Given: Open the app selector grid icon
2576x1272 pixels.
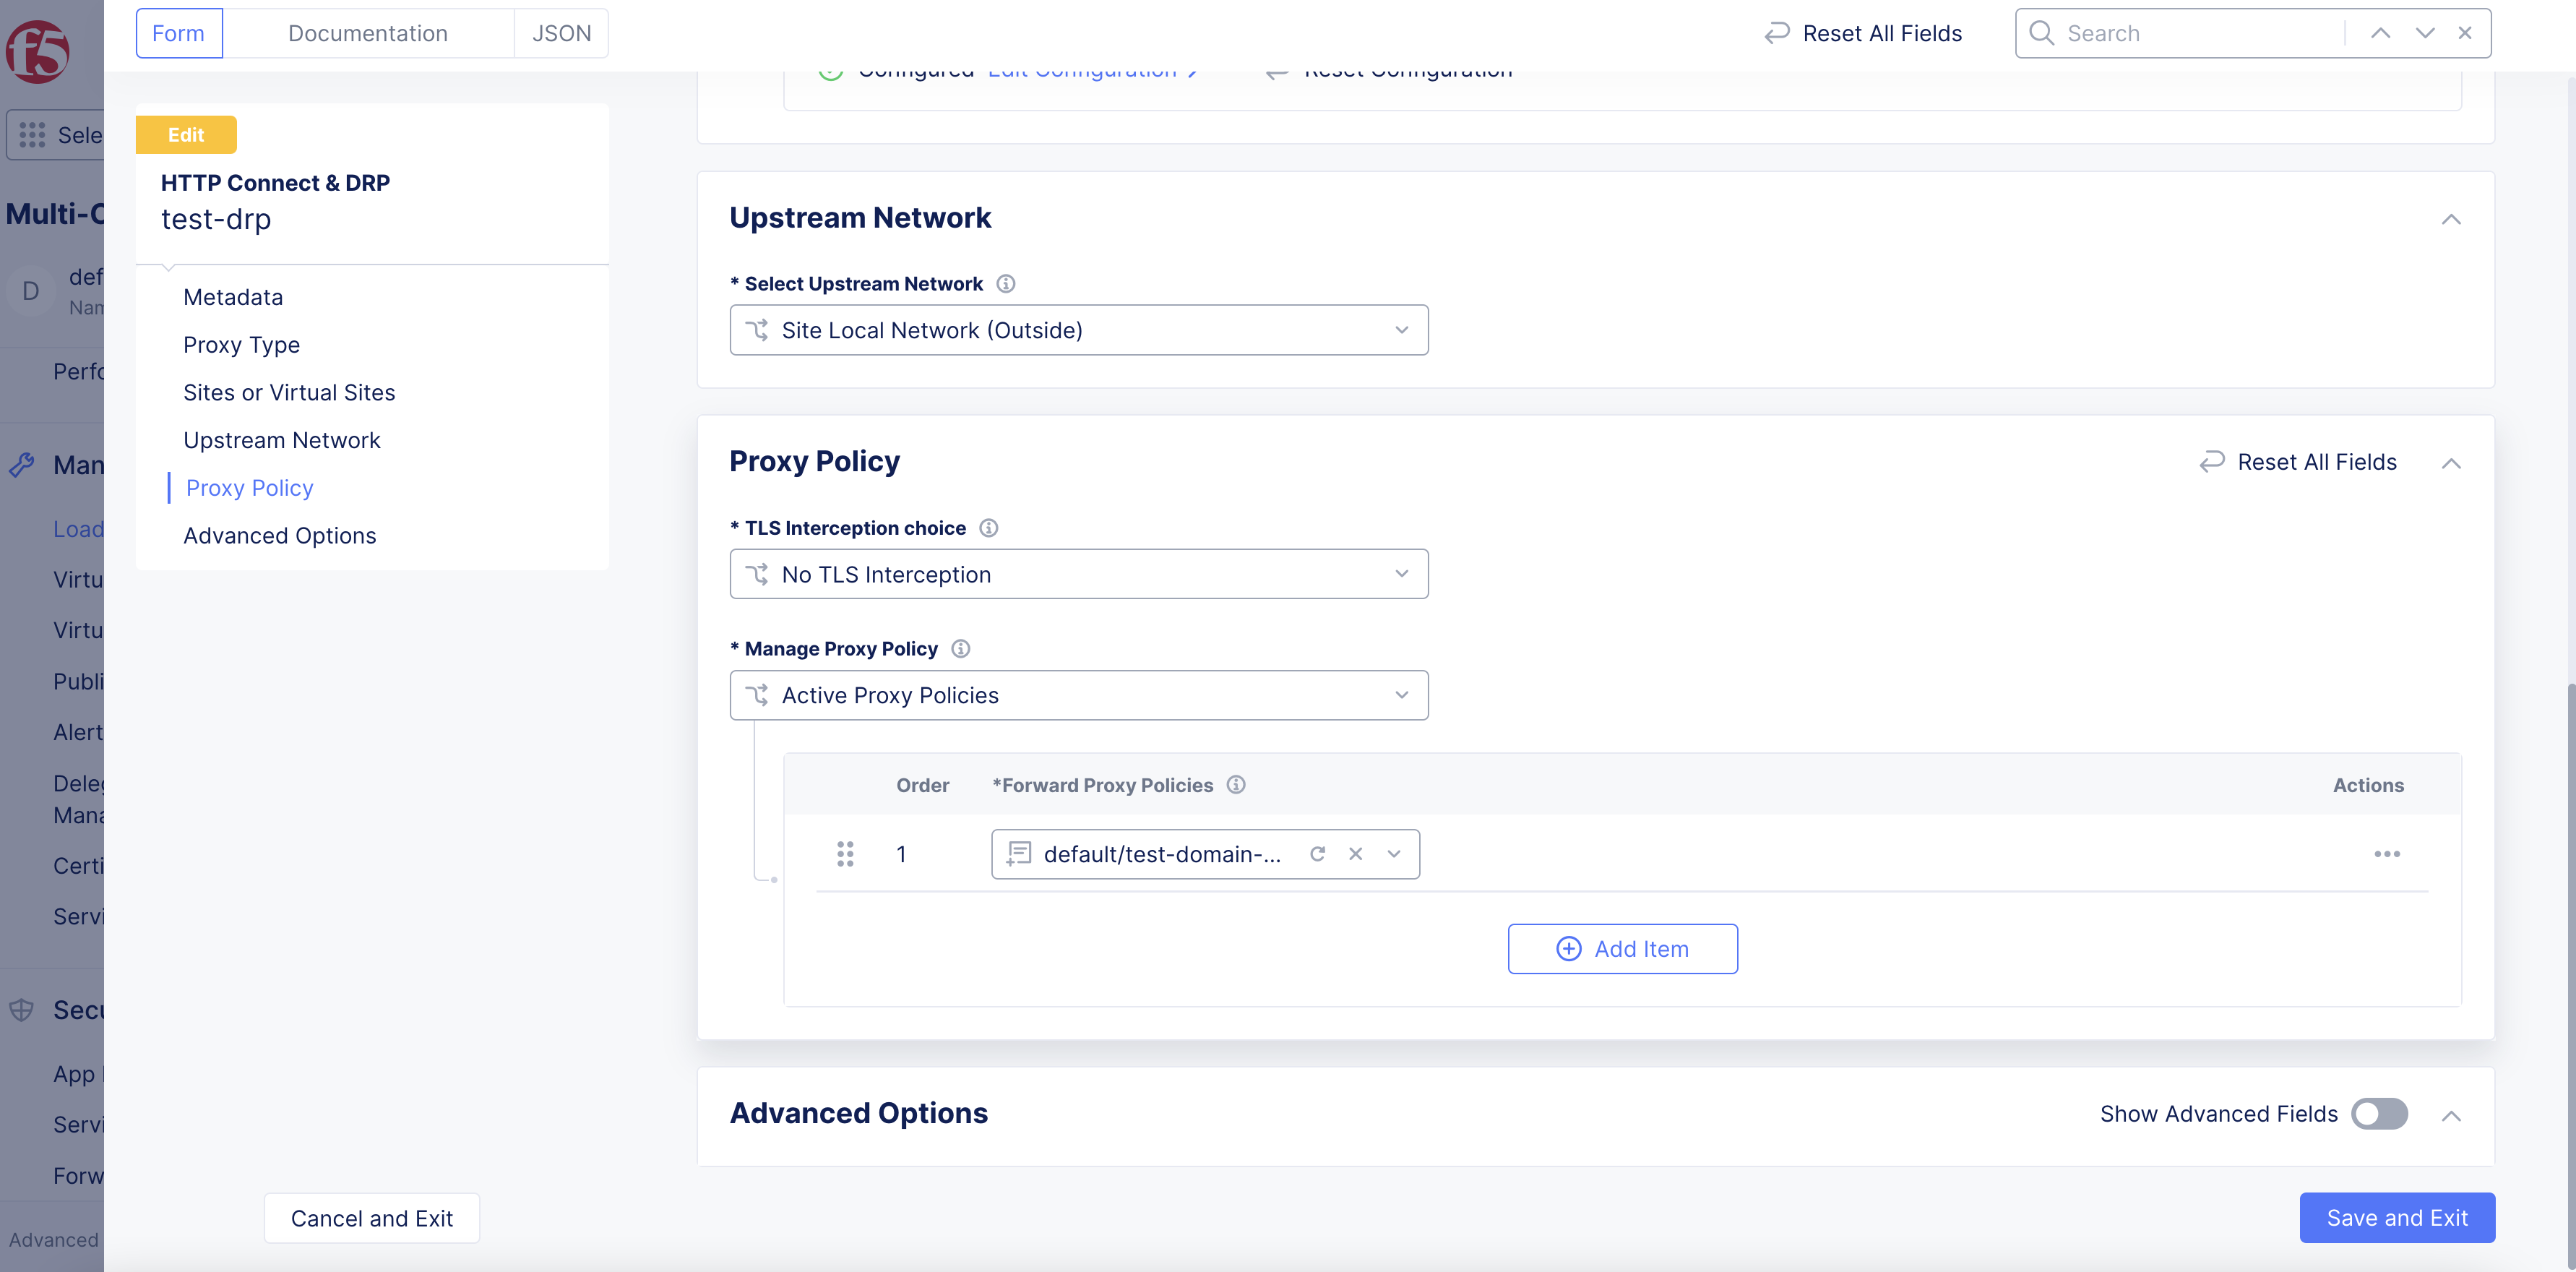Looking at the screenshot, I should click(x=33, y=134).
